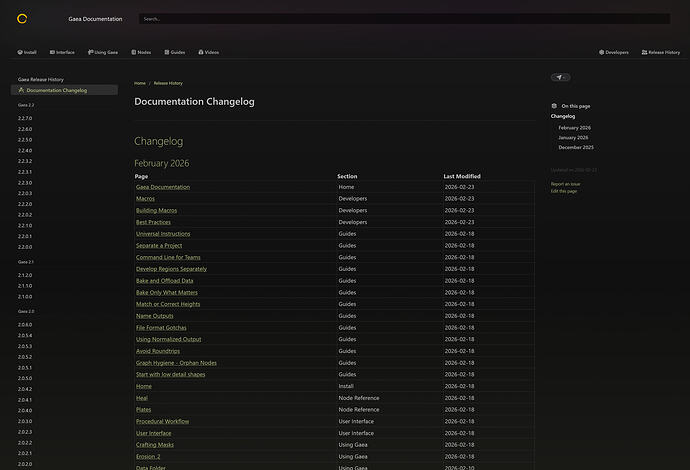Open release 2.1.2.0 in sidebar
This screenshot has height=470, width=690.
[x=25, y=275]
